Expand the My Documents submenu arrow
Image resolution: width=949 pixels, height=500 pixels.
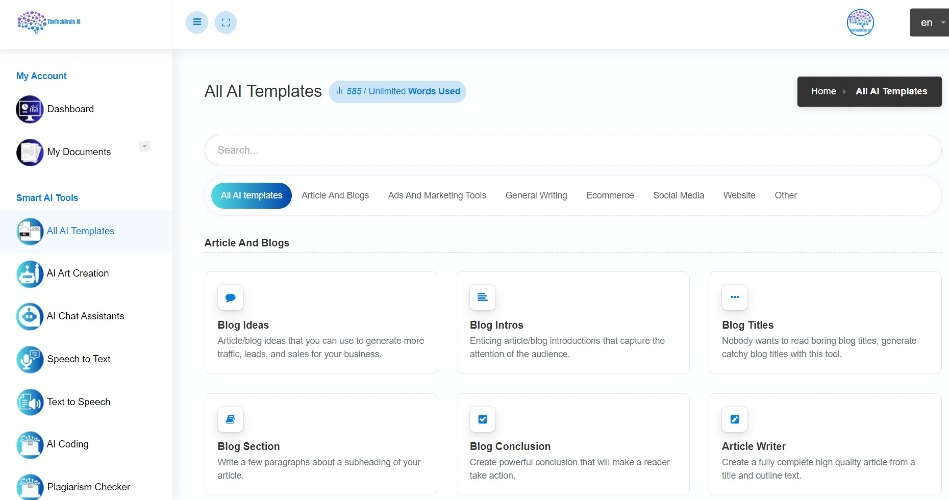pos(145,146)
